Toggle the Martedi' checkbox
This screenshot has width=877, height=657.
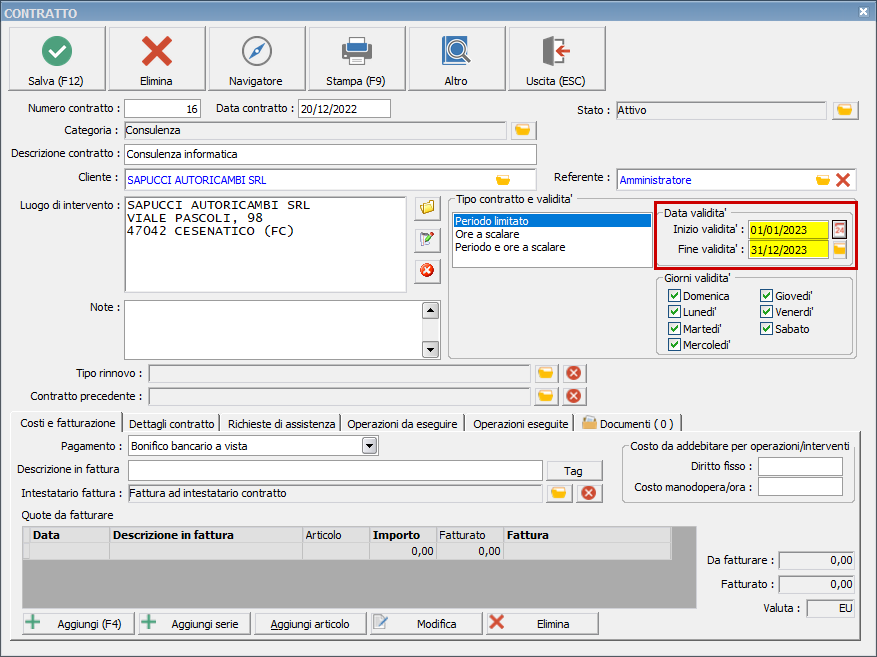coord(675,329)
